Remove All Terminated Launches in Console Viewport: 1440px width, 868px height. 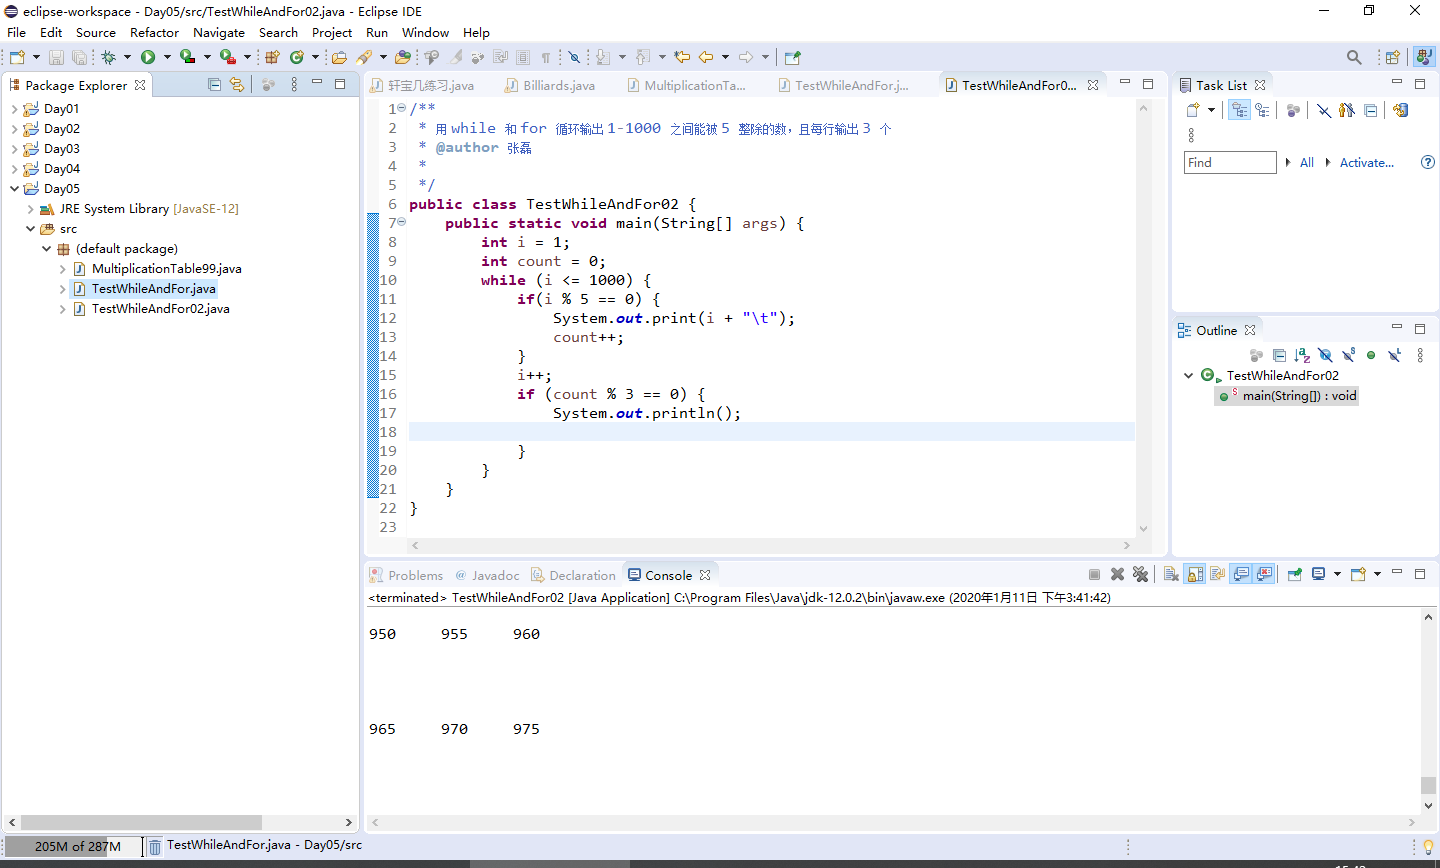(1140, 574)
